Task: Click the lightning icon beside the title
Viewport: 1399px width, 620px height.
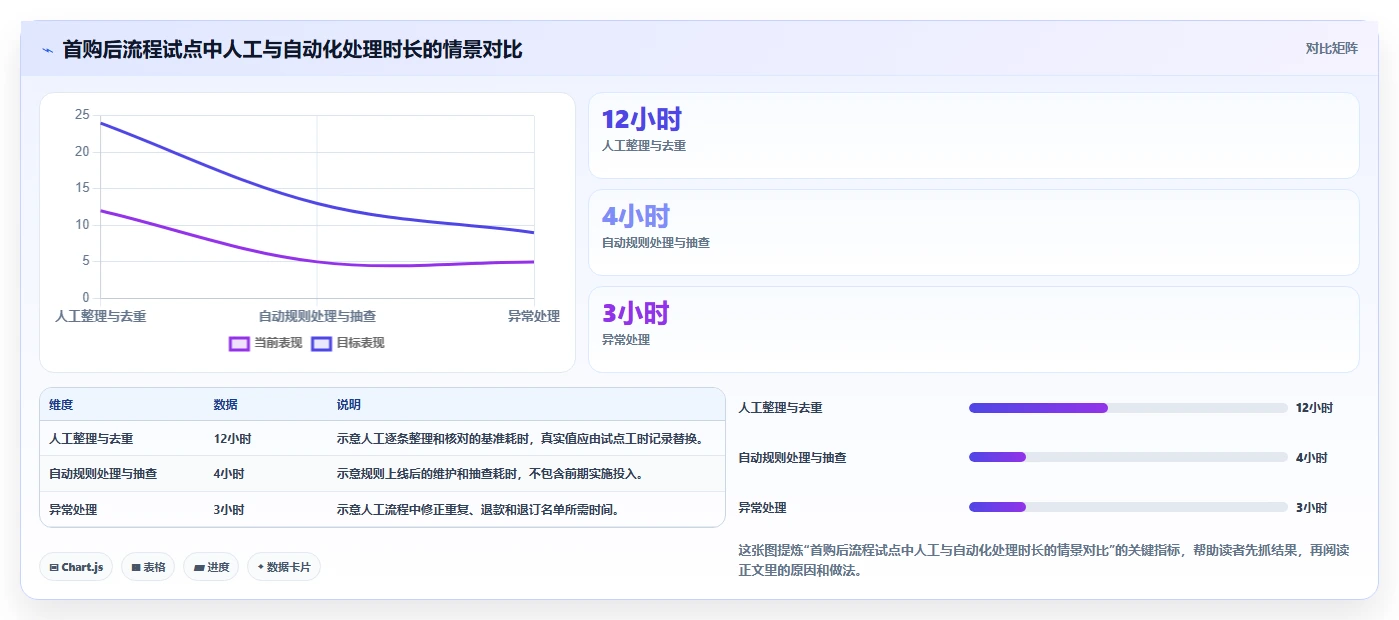Action: [x=47, y=49]
